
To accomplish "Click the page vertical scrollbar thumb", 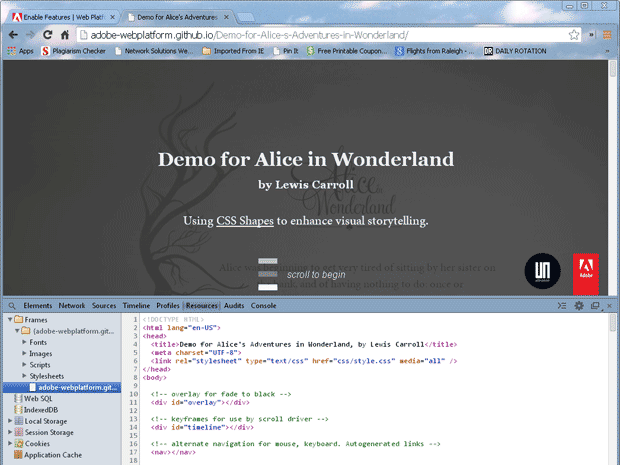I will (612, 69).
